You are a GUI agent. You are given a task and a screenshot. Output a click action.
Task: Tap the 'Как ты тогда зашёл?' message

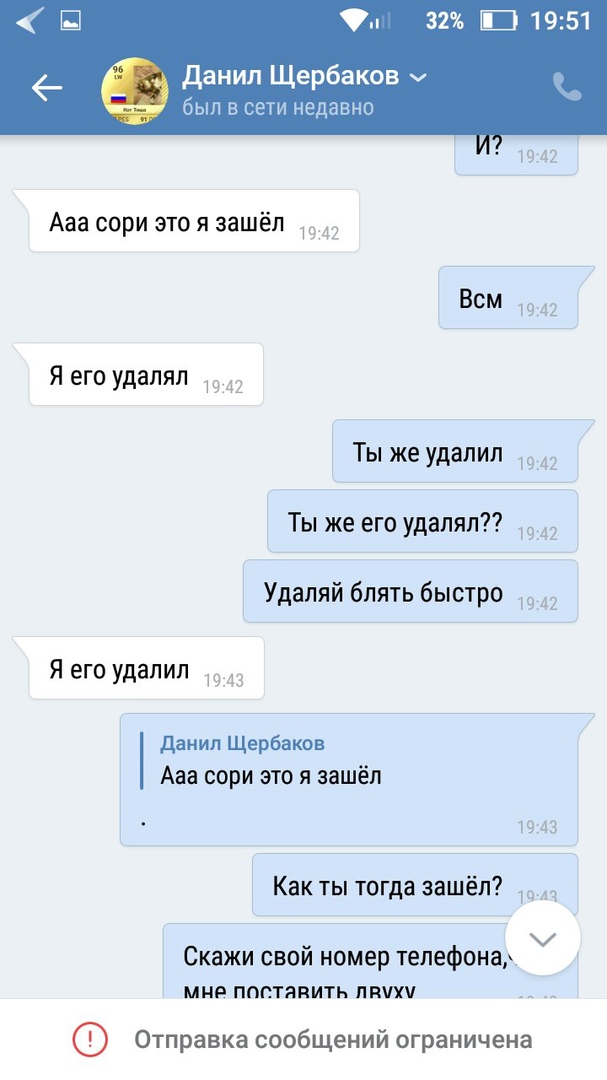click(415, 885)
